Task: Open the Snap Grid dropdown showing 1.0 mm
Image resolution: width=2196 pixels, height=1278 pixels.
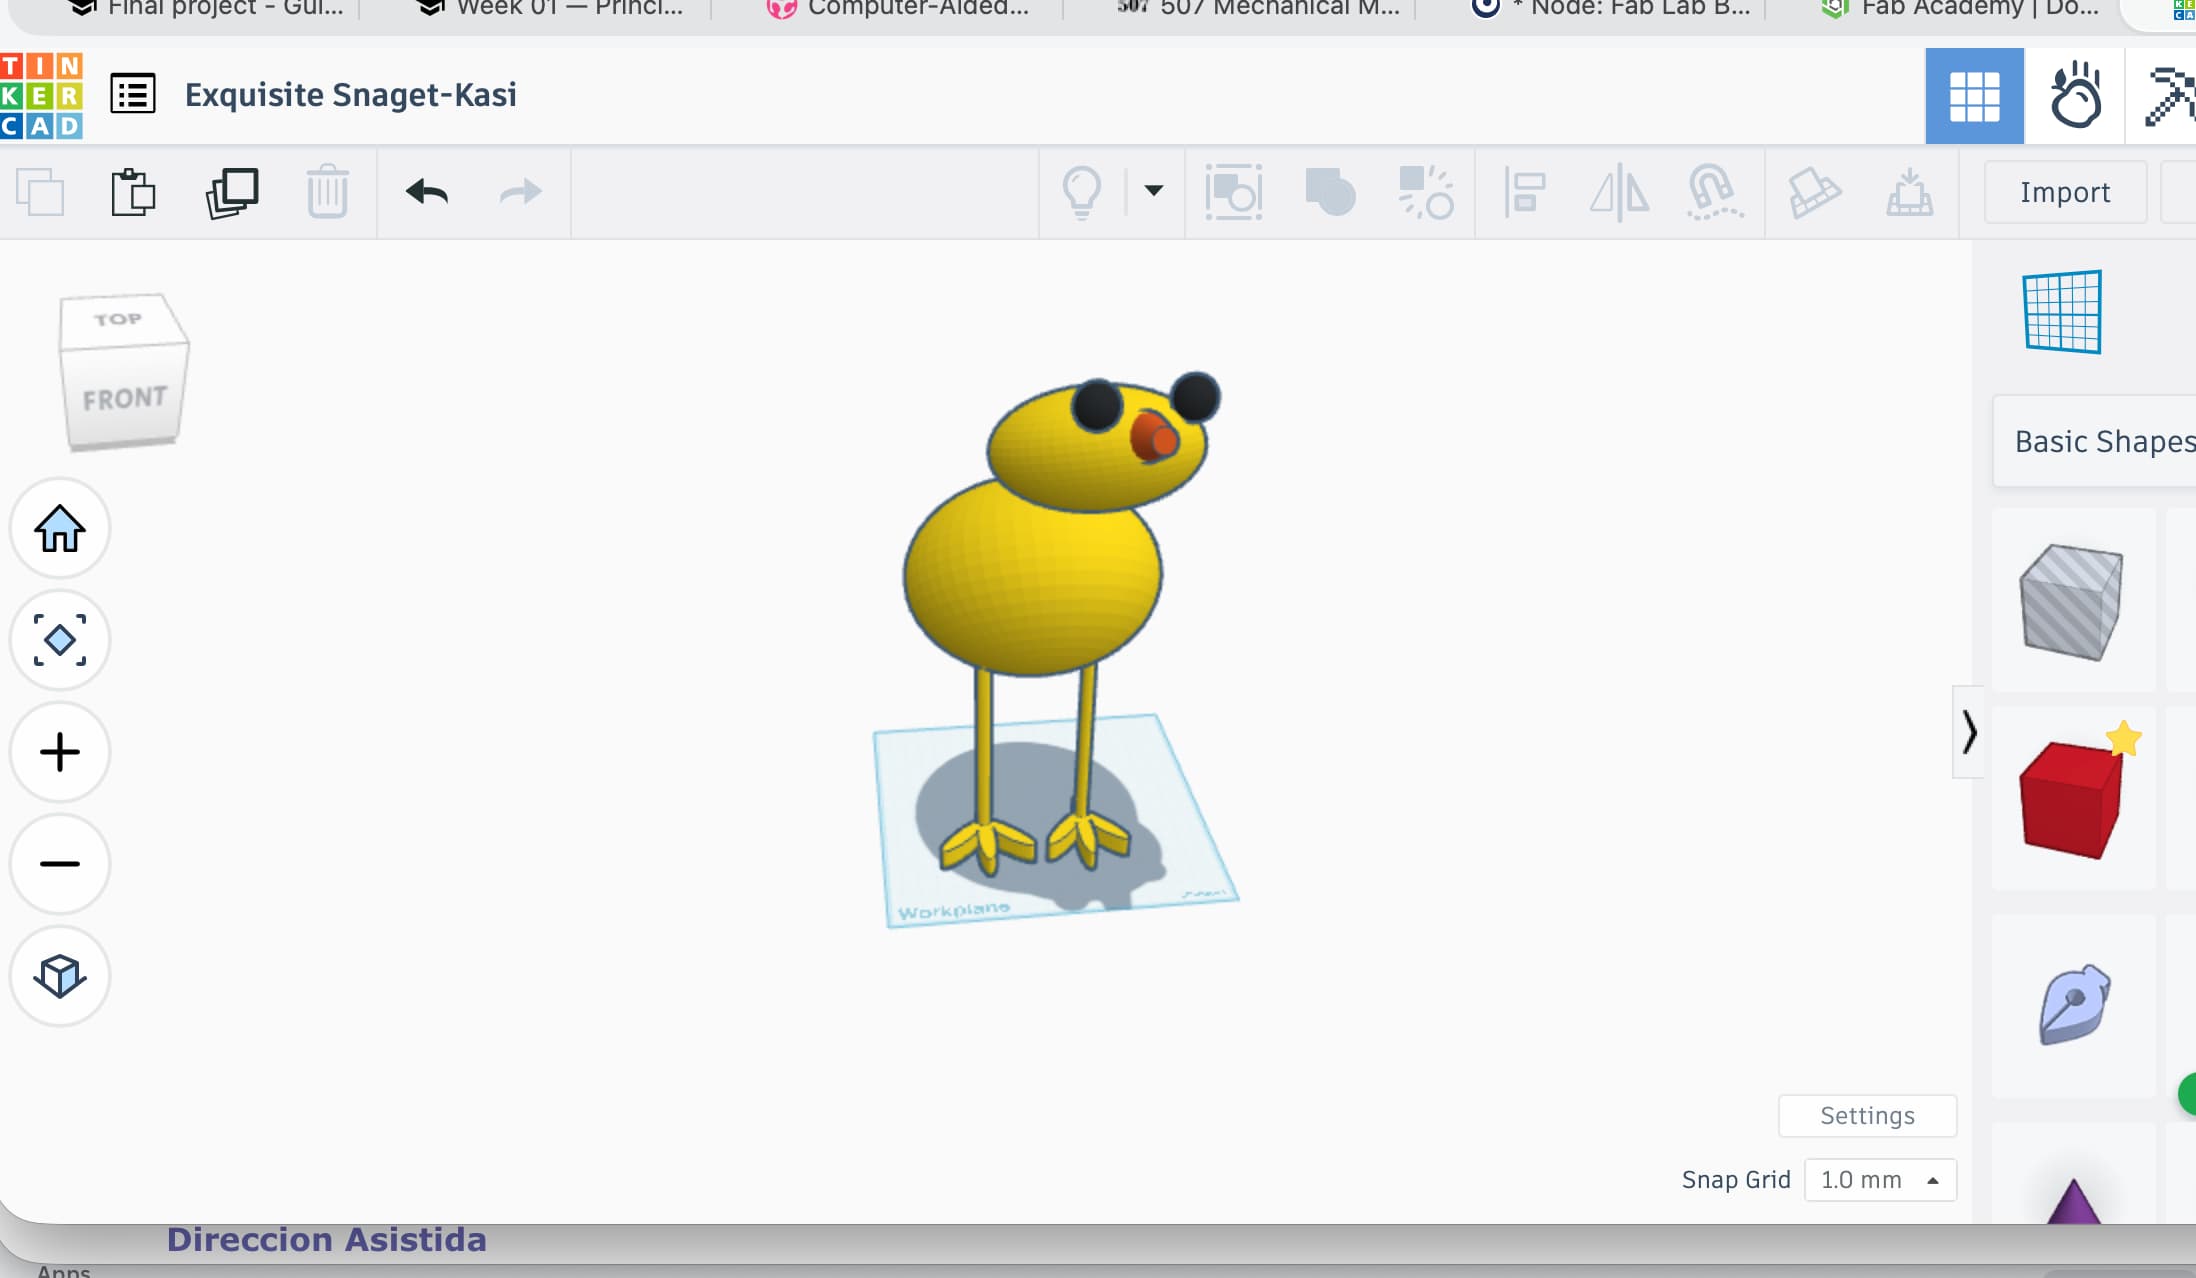Action: tap(1880, 1180)
